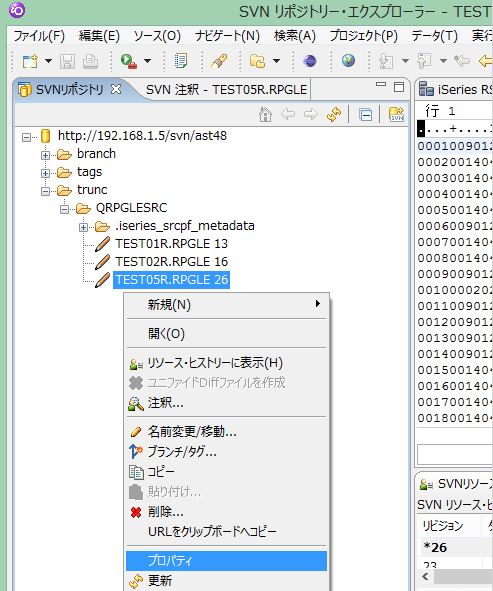Viewport: 493px width, 591px height.
Task: Click the Run external tools icon
Action: [129, 61]
